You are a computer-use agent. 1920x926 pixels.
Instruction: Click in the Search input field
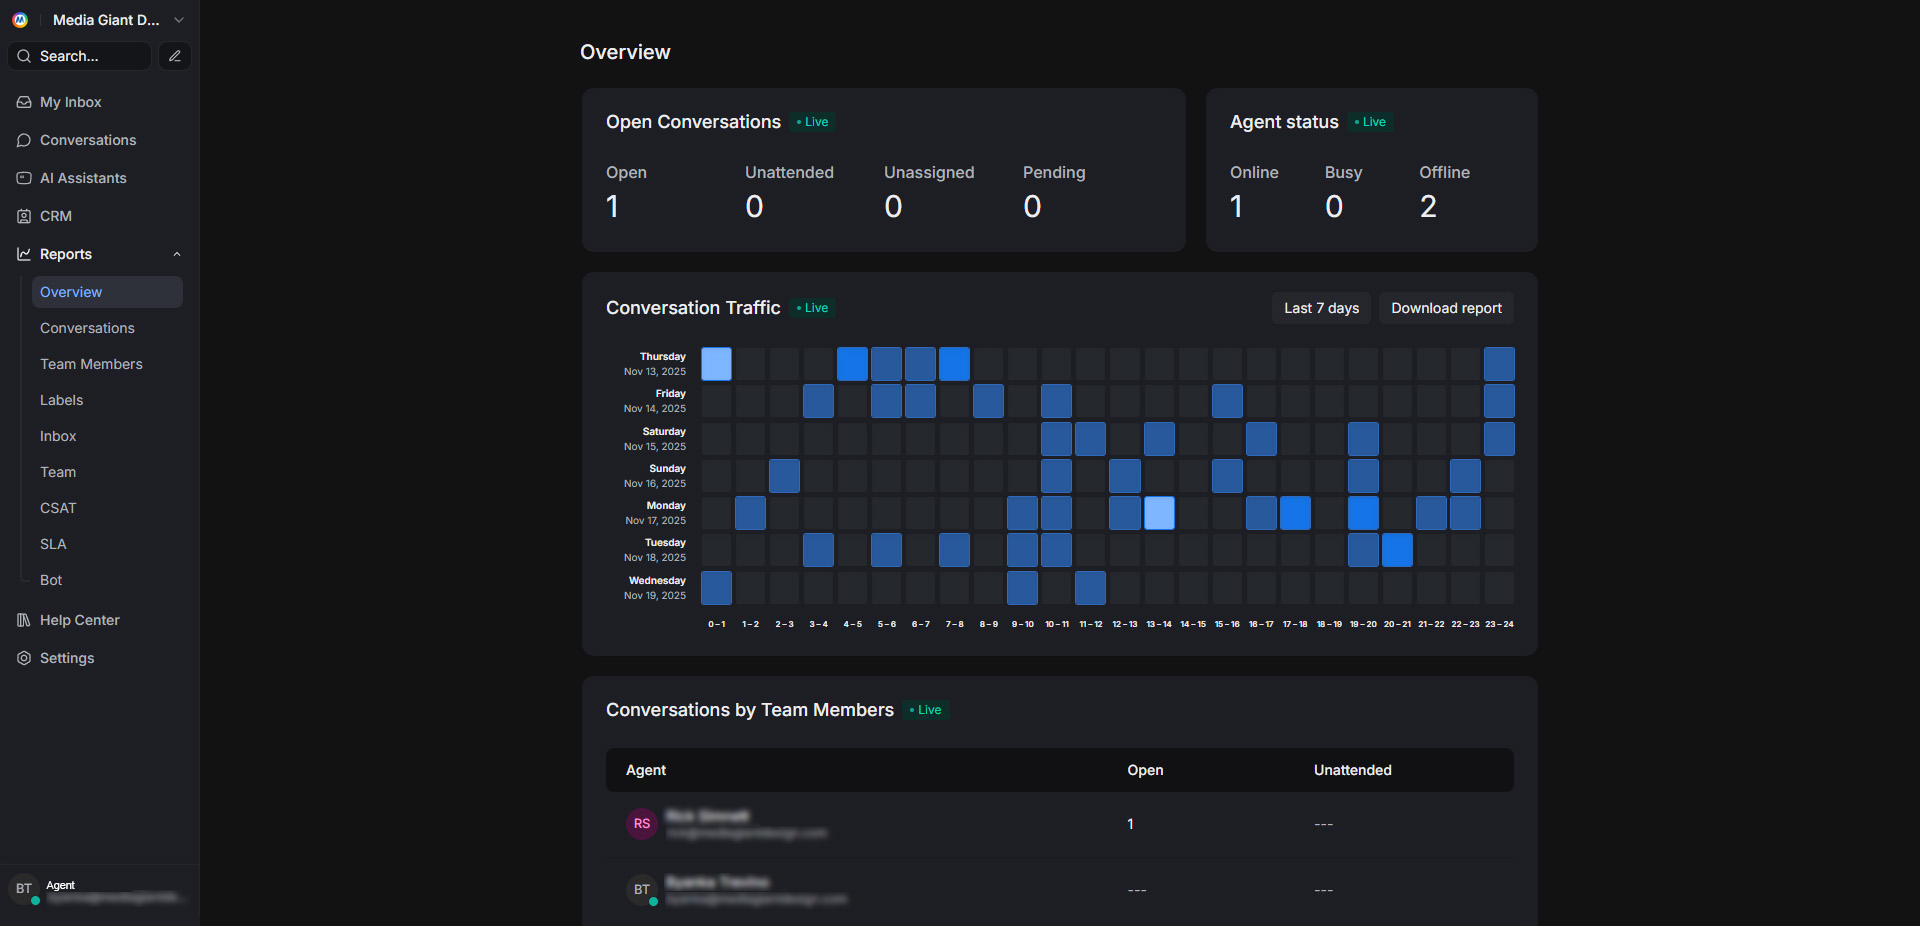pyautogui.click(x=90, y=56)
